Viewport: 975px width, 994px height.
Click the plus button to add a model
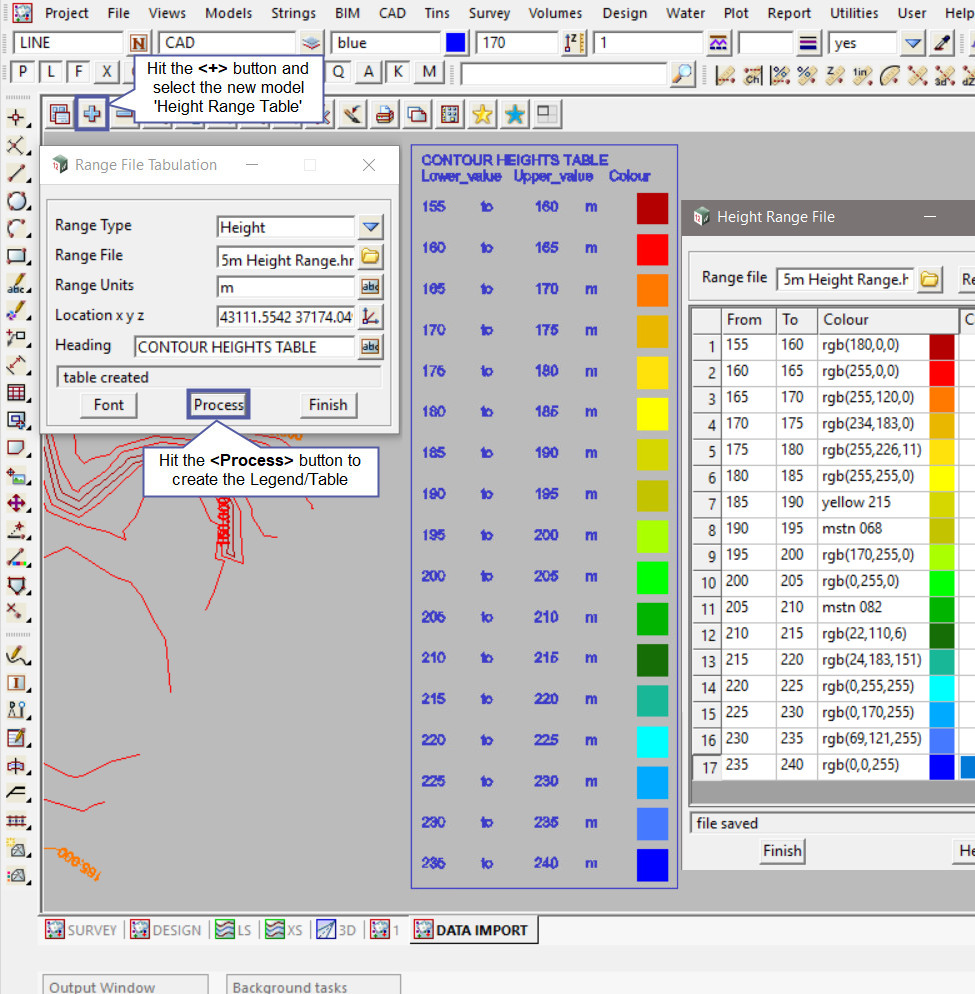91,114
